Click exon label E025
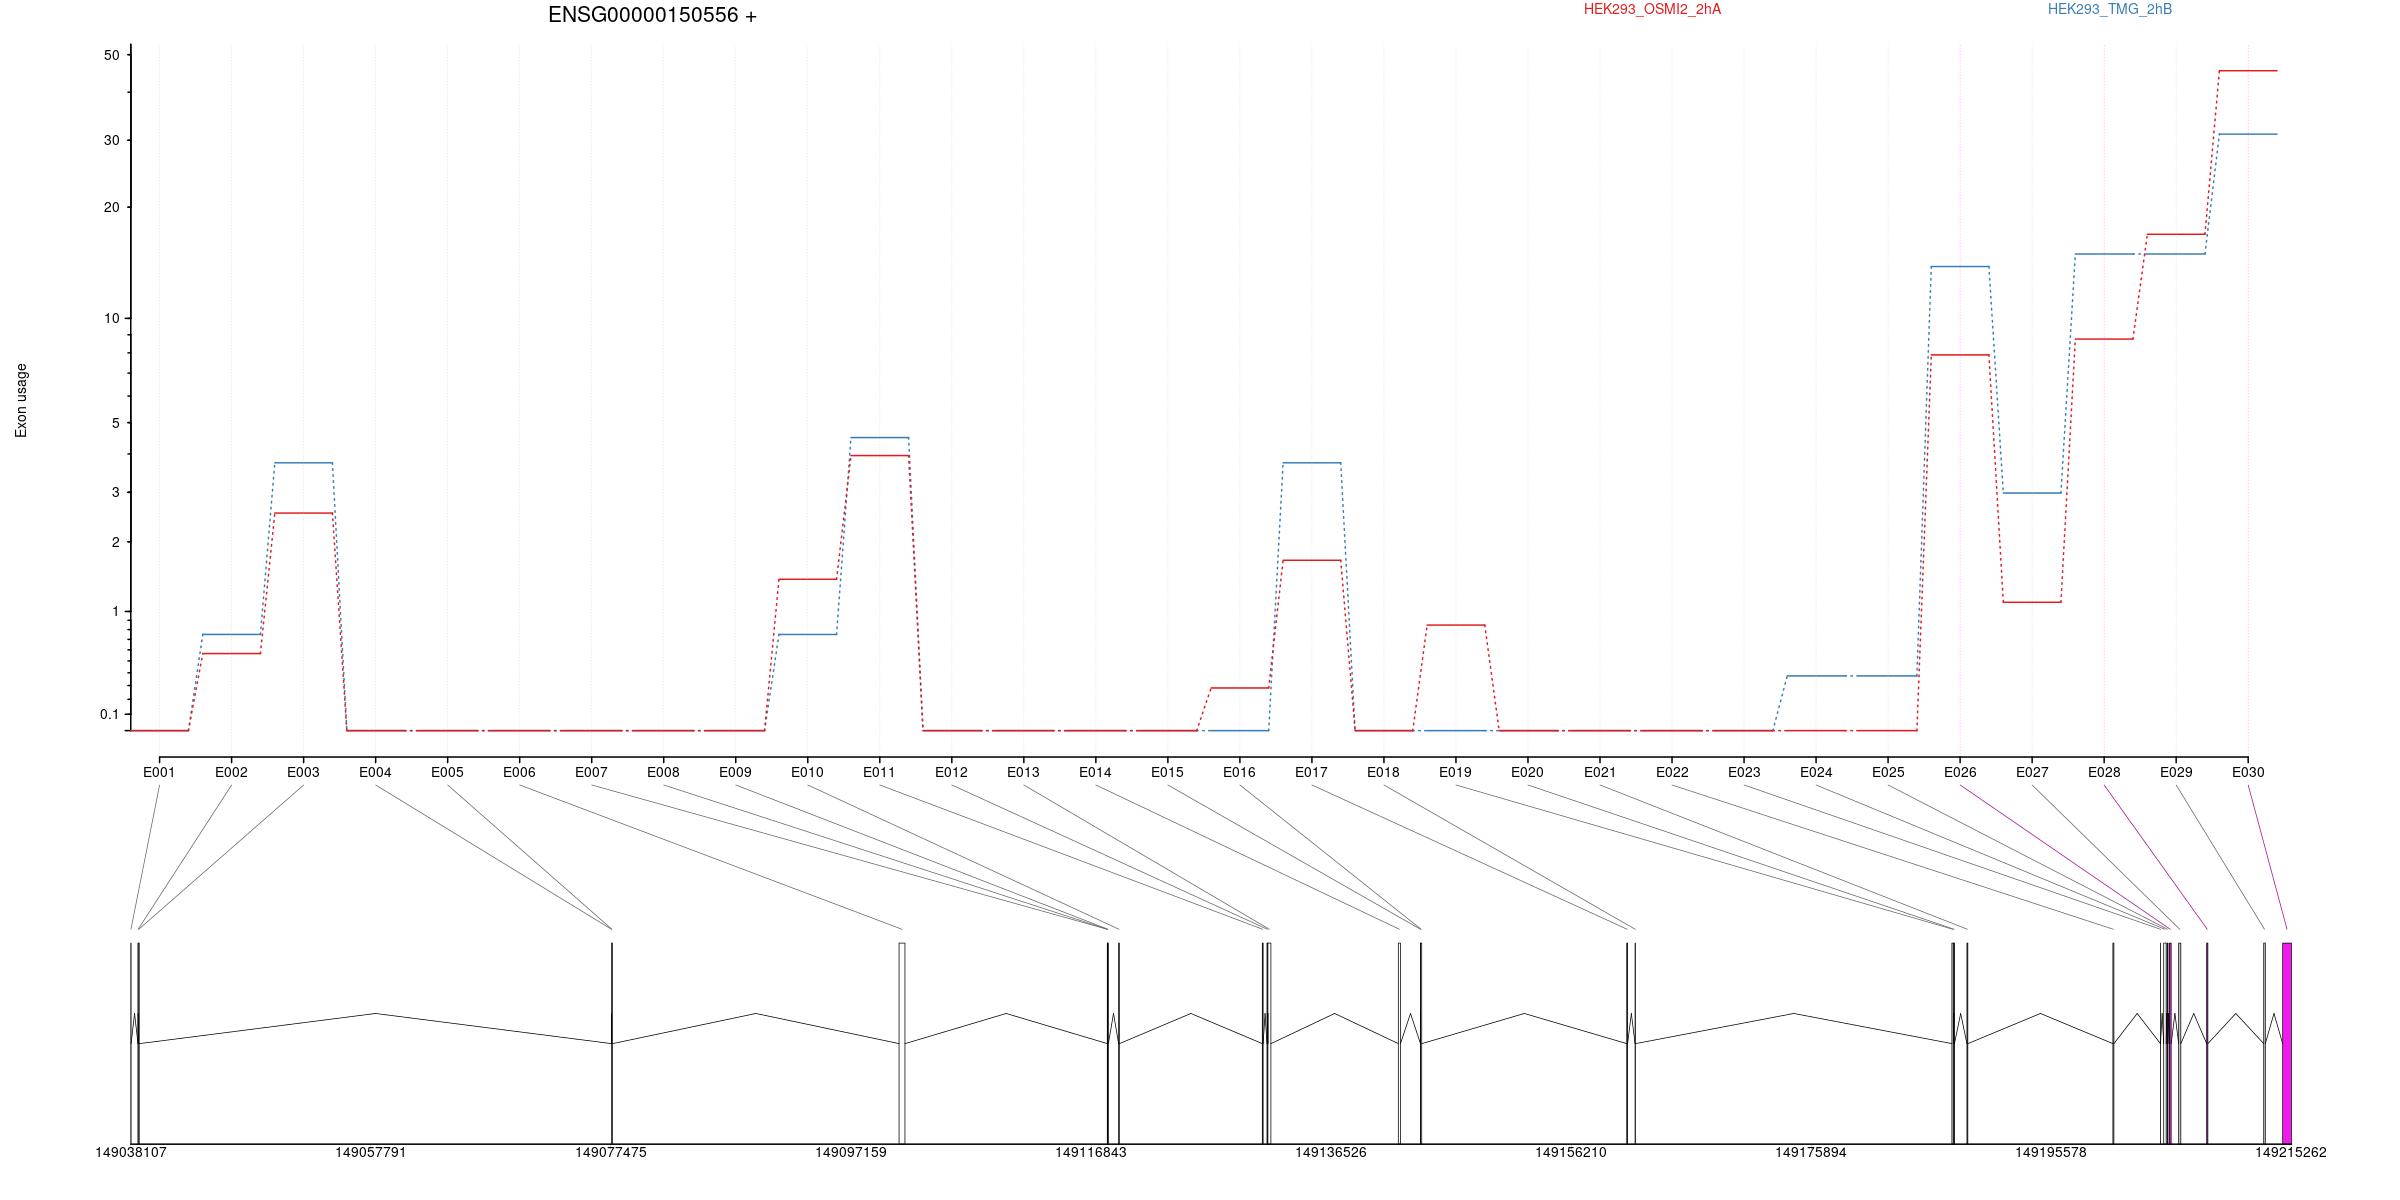 pyautogui.click(x=1888, y=772)
